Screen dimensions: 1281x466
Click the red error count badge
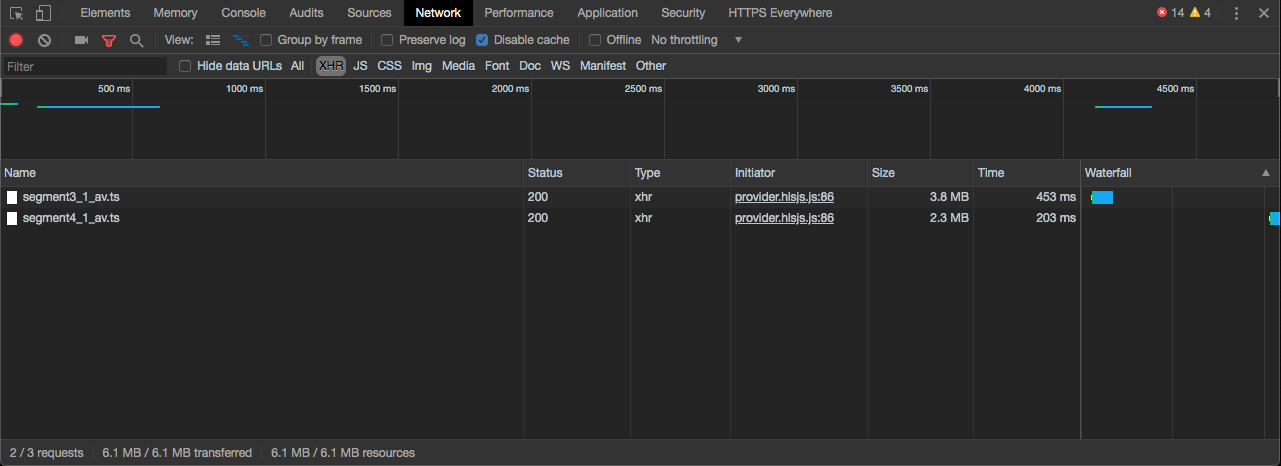1170,13
